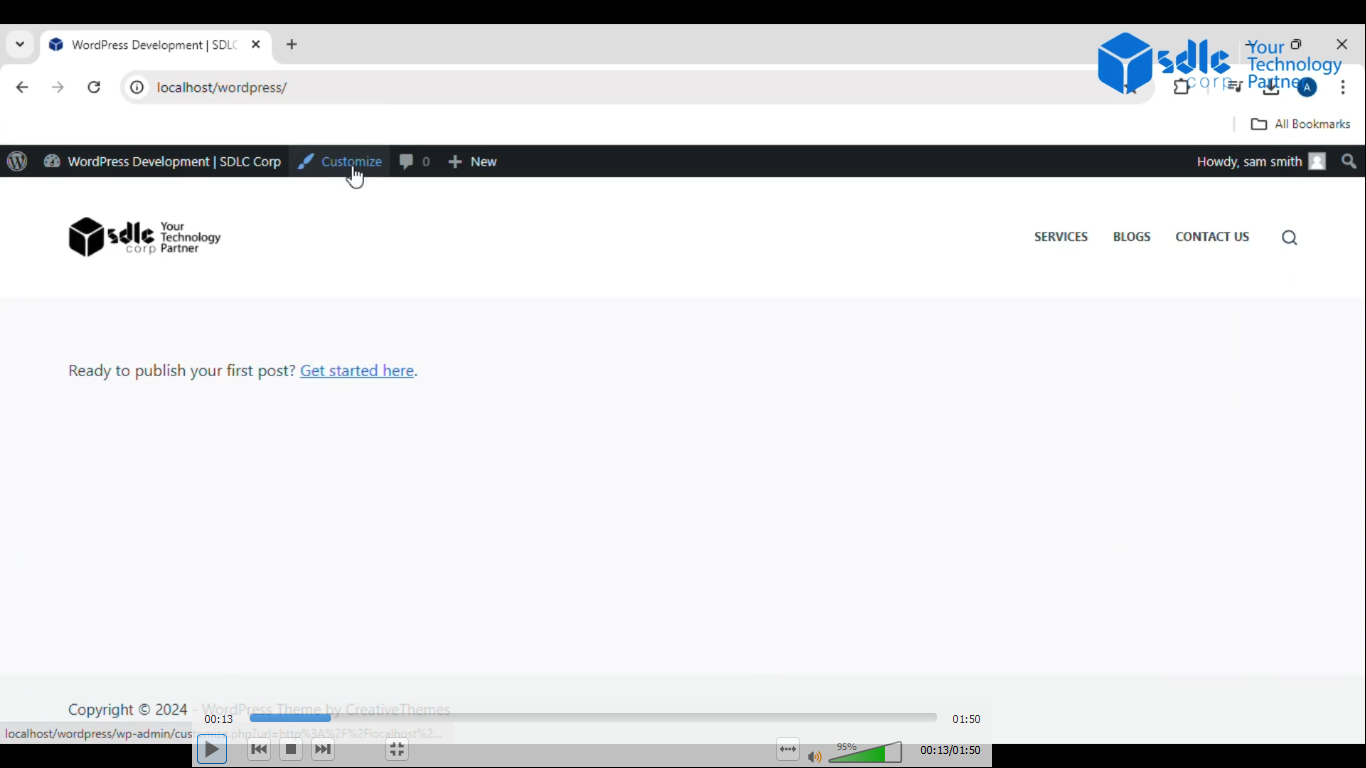
Task: Go to the SERVICES page
Action: click(1061, 237)
